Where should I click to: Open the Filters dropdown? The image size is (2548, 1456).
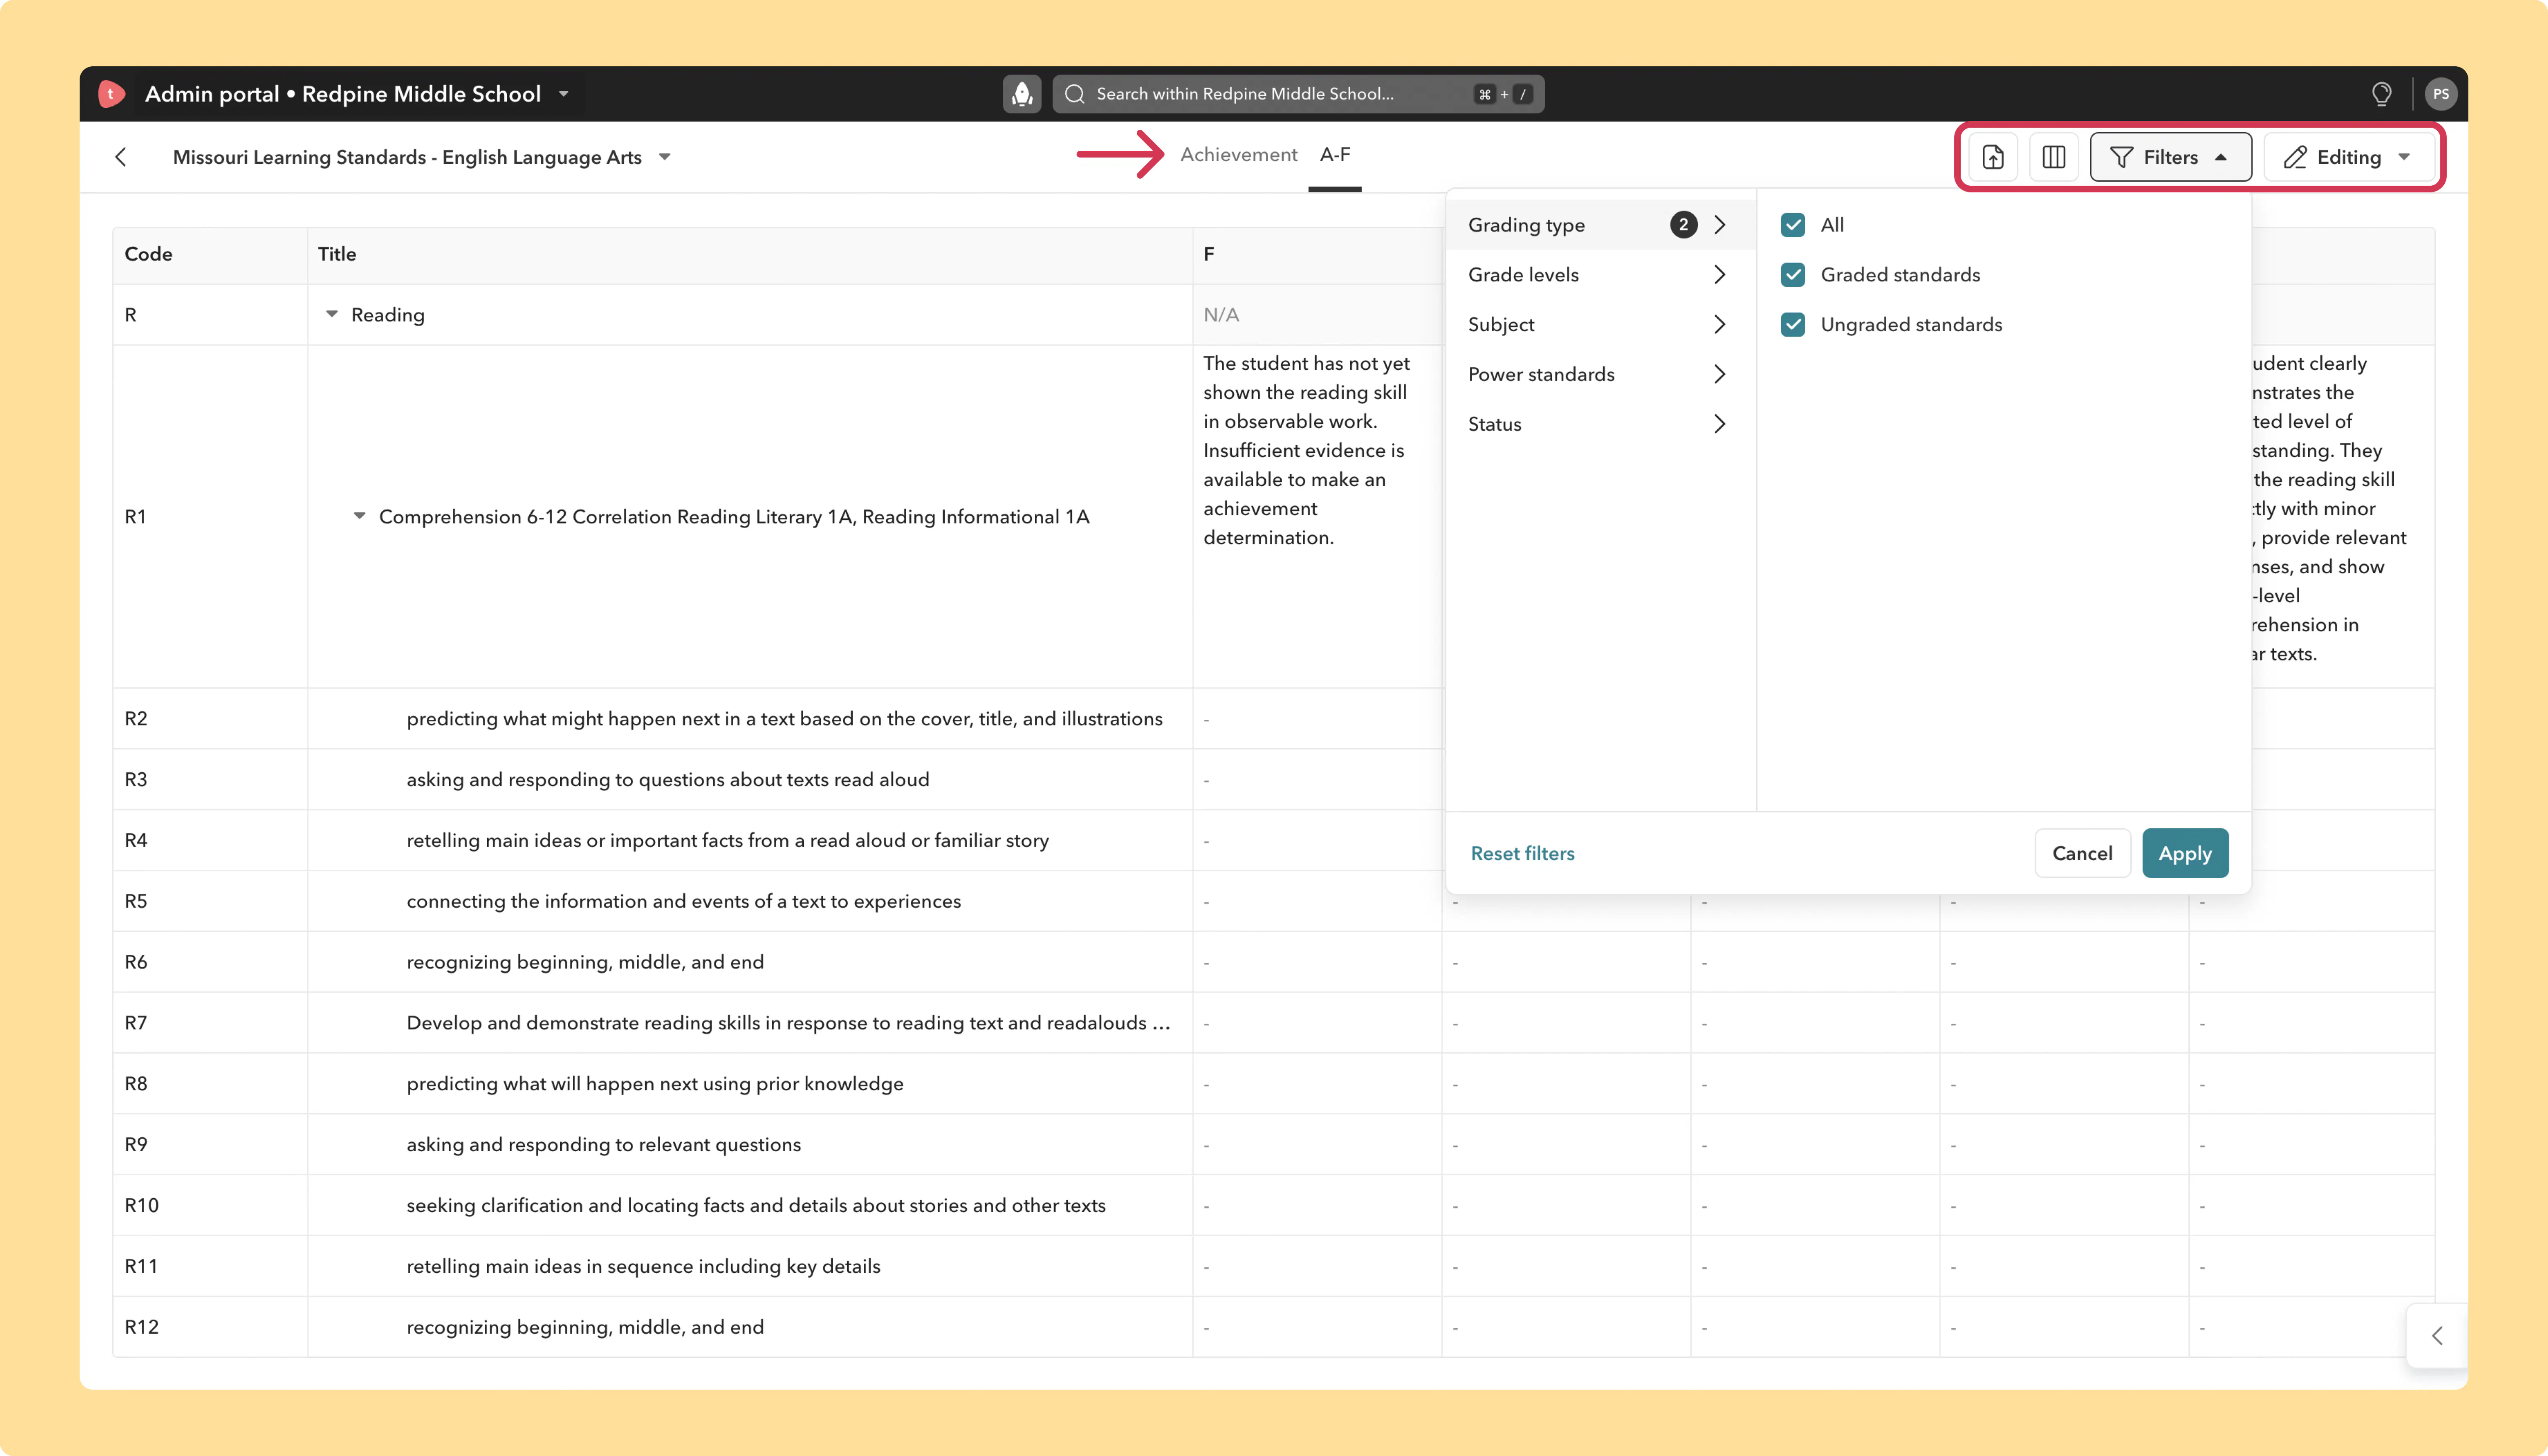[x=2170, y=157]
